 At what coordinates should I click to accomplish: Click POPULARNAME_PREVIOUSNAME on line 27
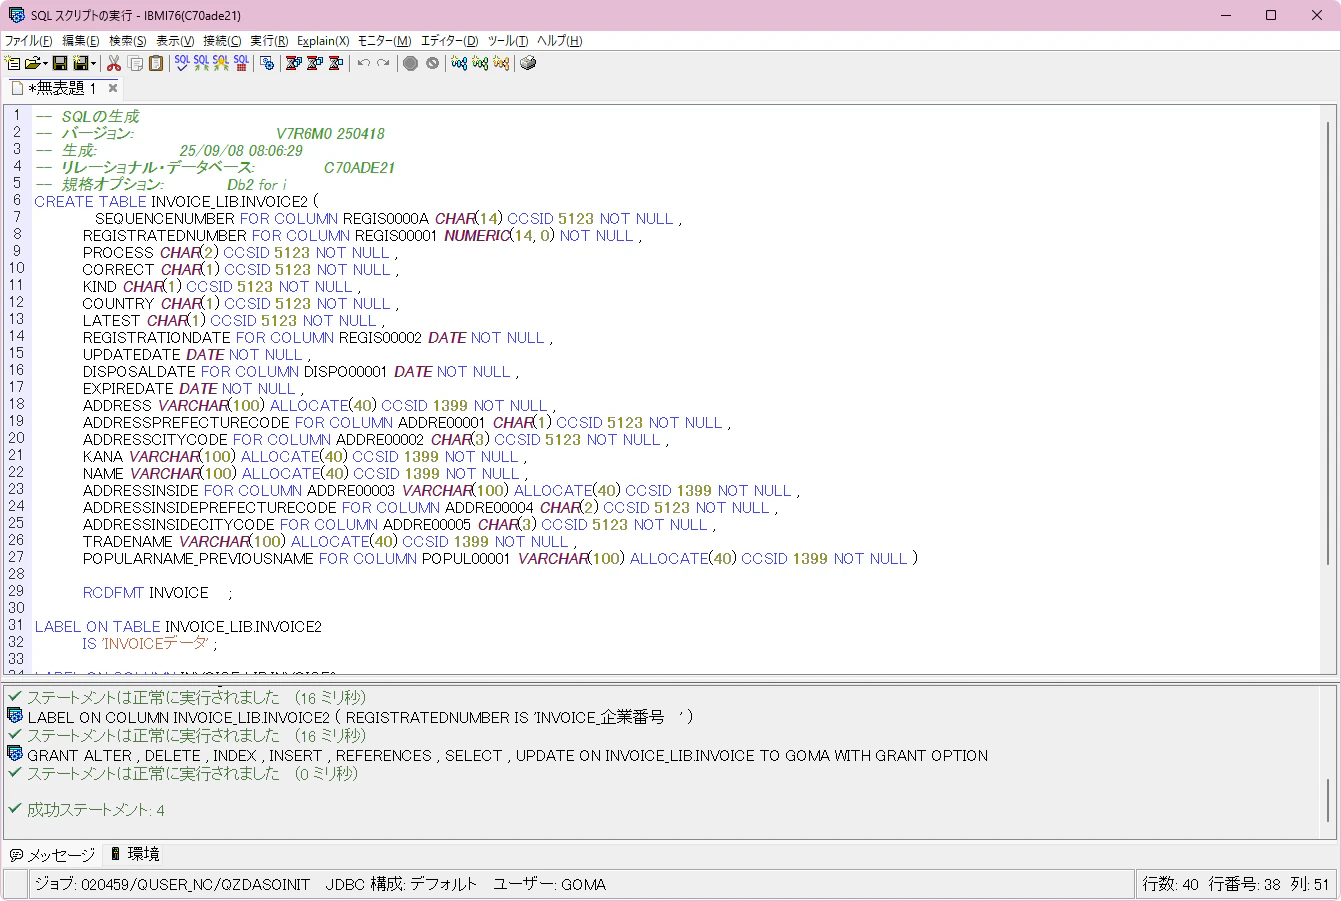(x=198, y=558)
